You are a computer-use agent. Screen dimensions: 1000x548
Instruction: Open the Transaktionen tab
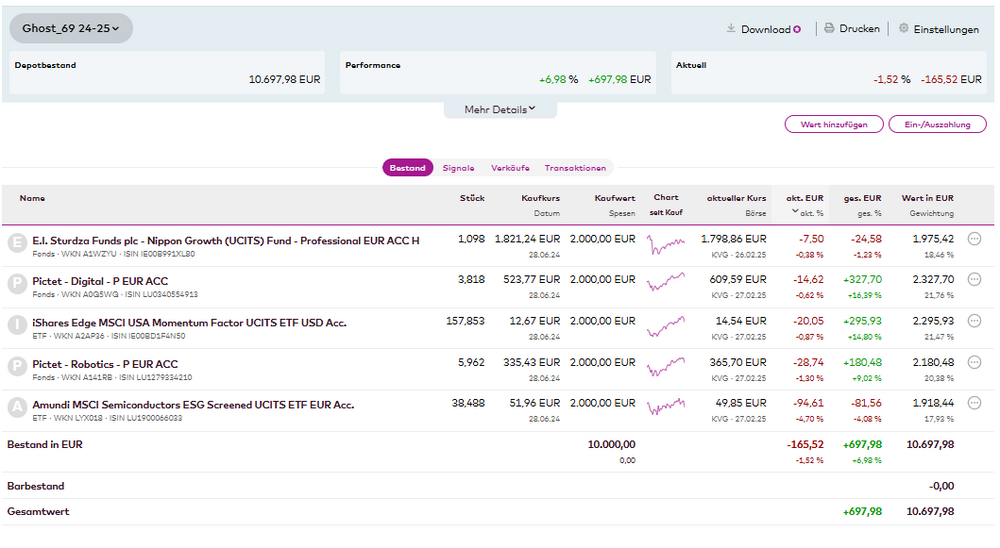575,168
